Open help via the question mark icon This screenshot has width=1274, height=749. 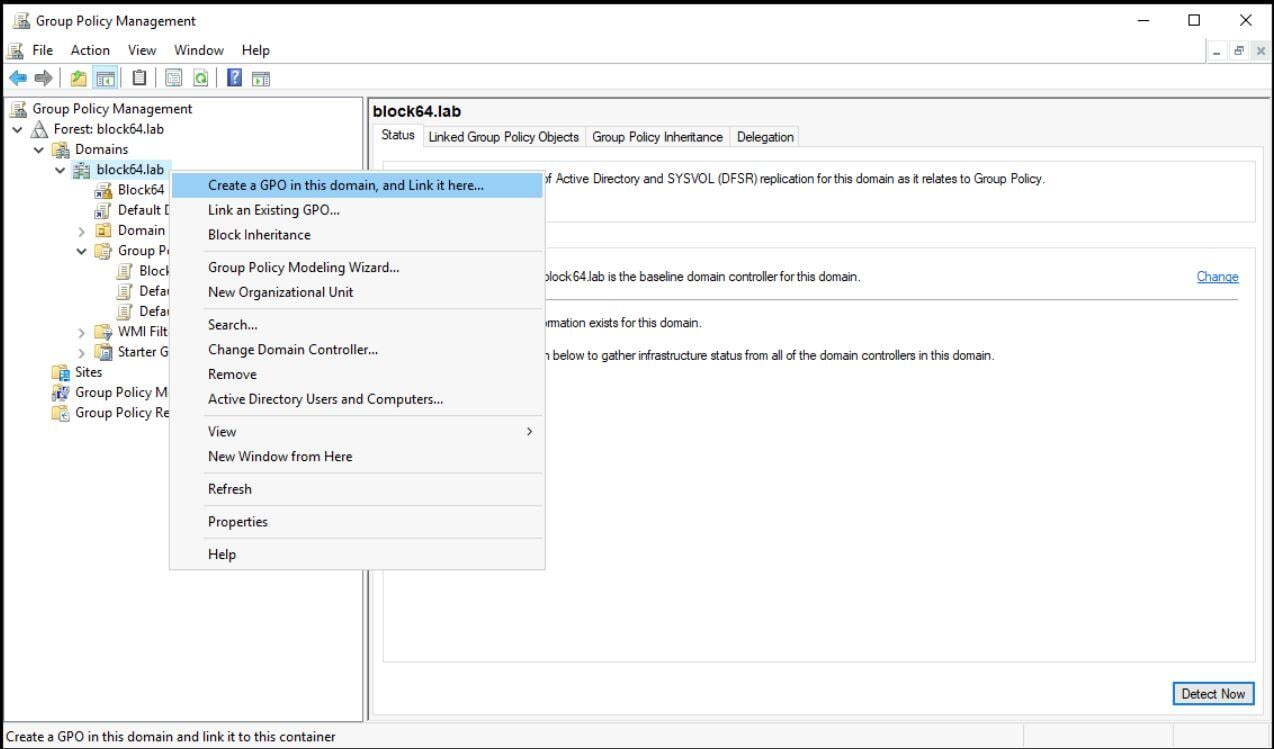point(234,77)
